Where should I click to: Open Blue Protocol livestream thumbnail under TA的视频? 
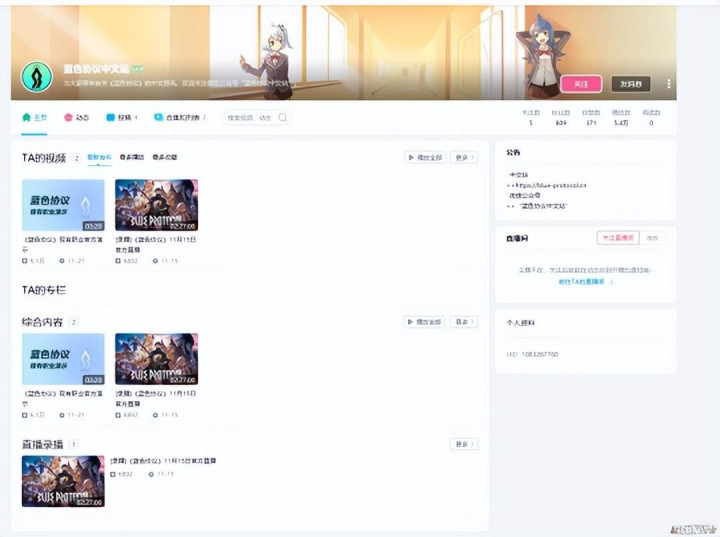157,205
